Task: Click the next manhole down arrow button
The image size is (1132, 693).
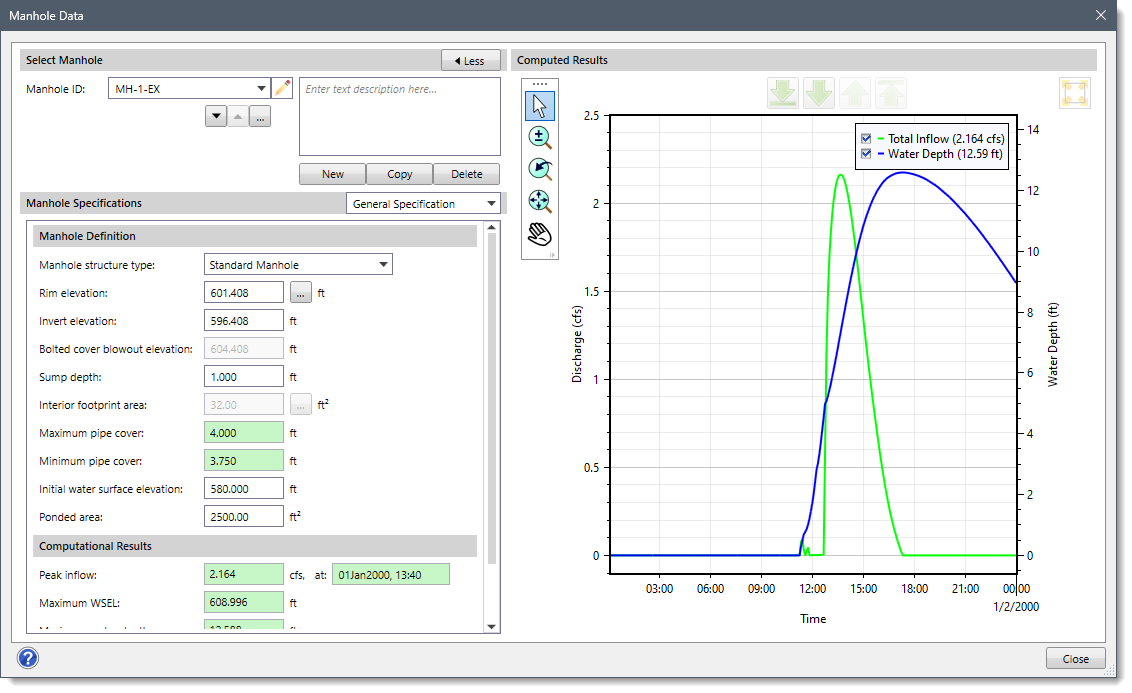Action: point(216,117)
